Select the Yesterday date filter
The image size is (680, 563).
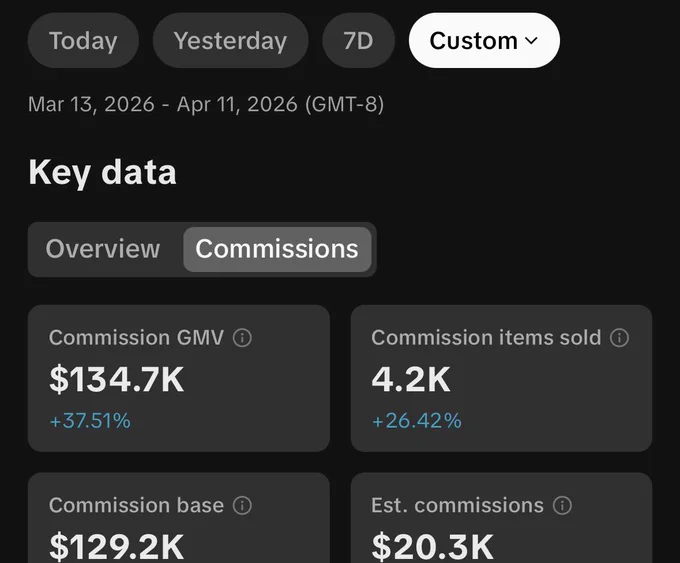[230, 40]
